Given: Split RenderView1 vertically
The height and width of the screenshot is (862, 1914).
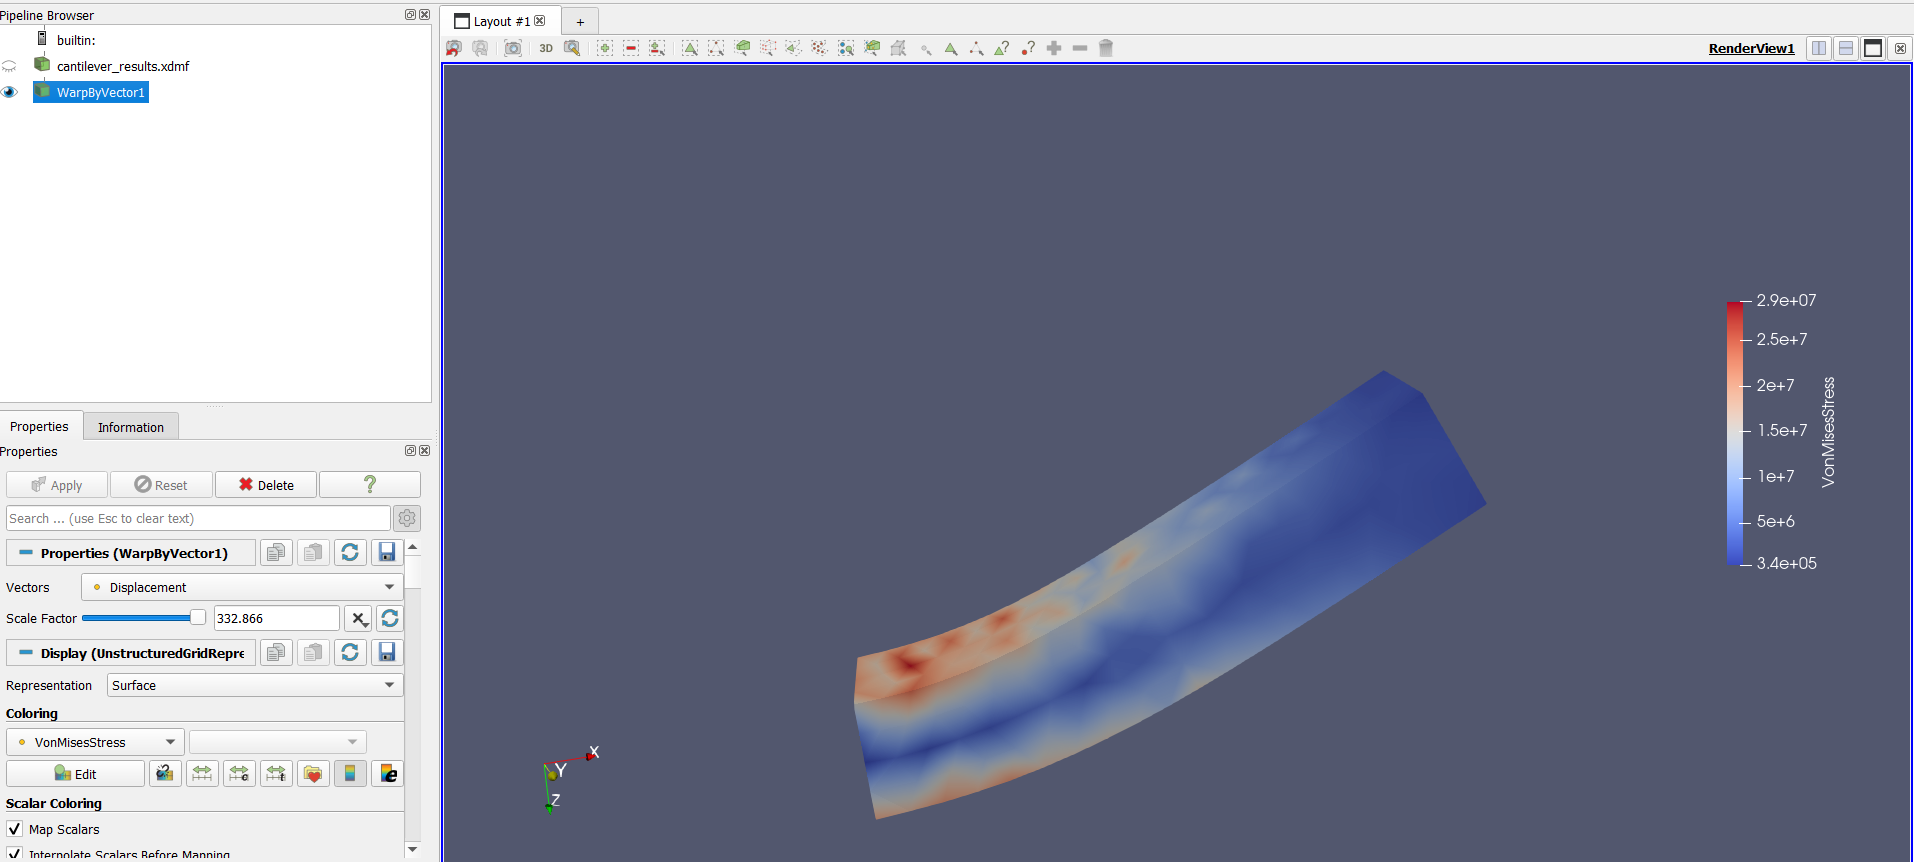Looking at the screenshot, I should tap(1846, 48).
